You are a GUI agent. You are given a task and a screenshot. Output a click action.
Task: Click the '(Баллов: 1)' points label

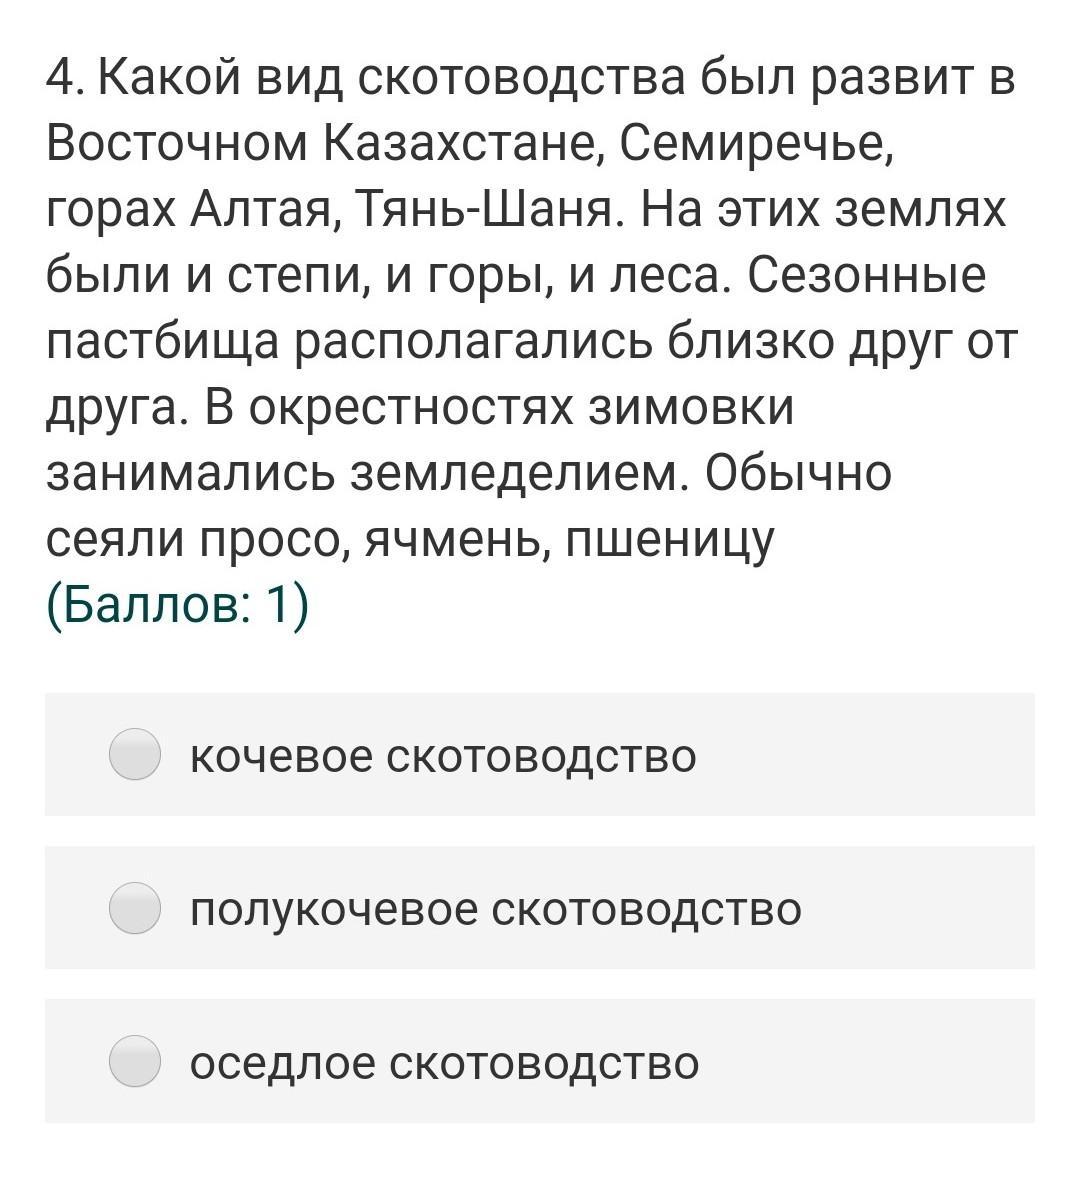click(x=178, y=605)
